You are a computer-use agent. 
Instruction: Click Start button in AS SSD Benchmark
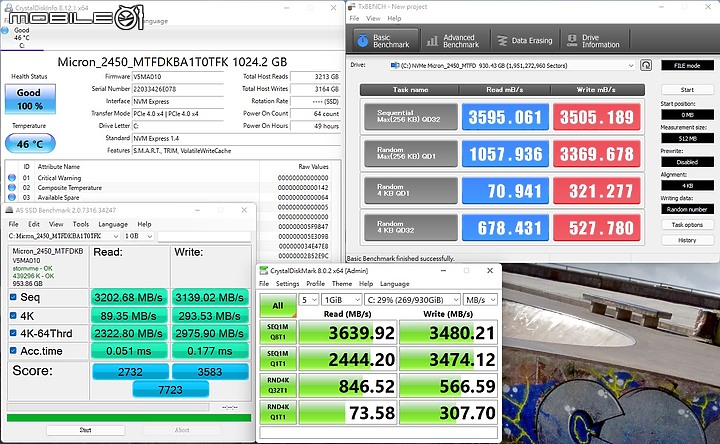tap(85, 430)
